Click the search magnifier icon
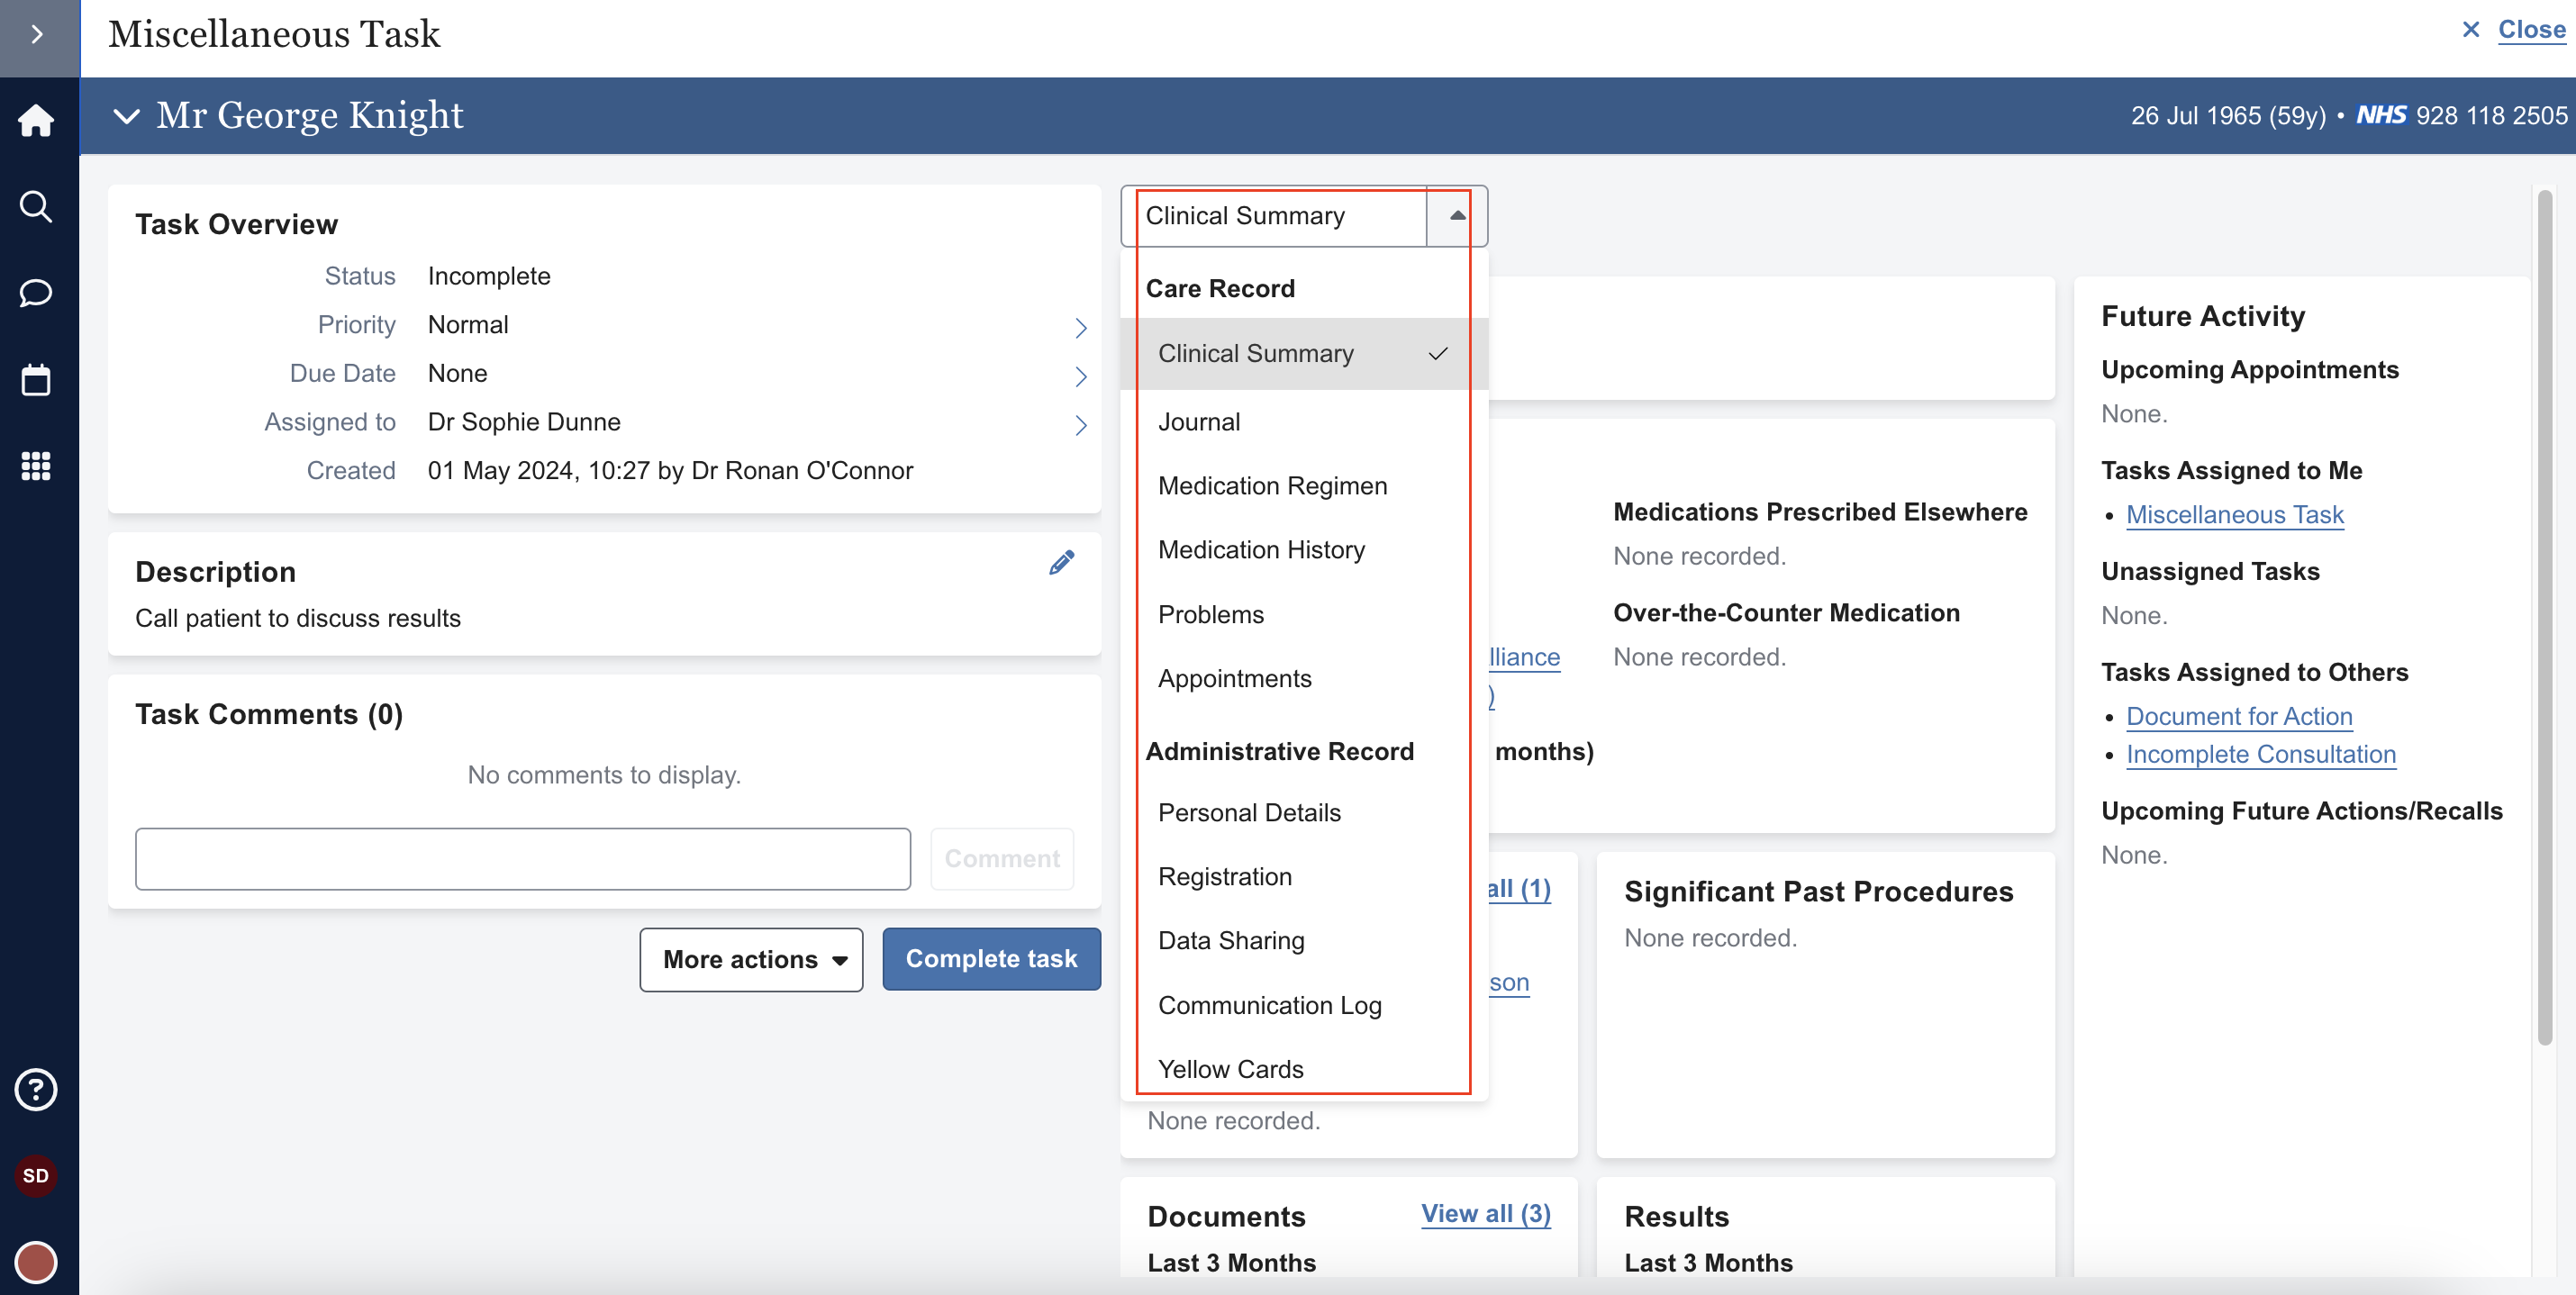Screen dimensions: 2576x1295 [x=36, y=207]
